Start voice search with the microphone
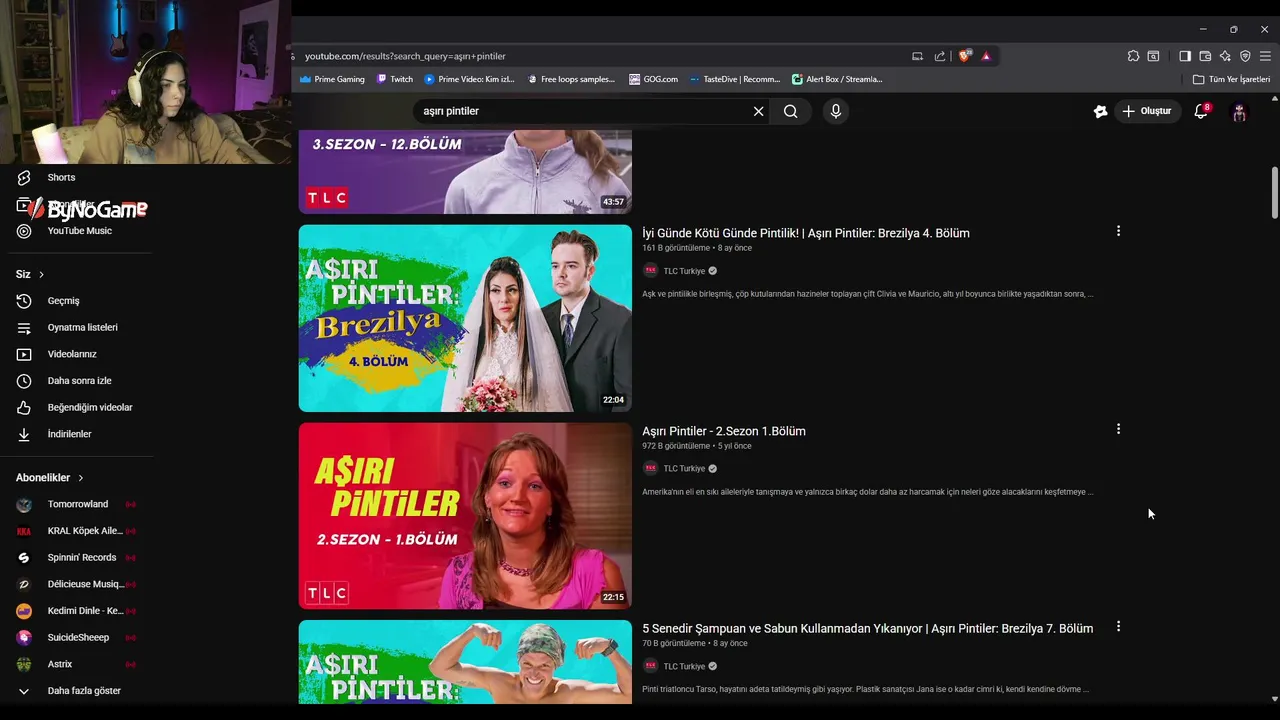1280x720 pixels. point(836,111)
